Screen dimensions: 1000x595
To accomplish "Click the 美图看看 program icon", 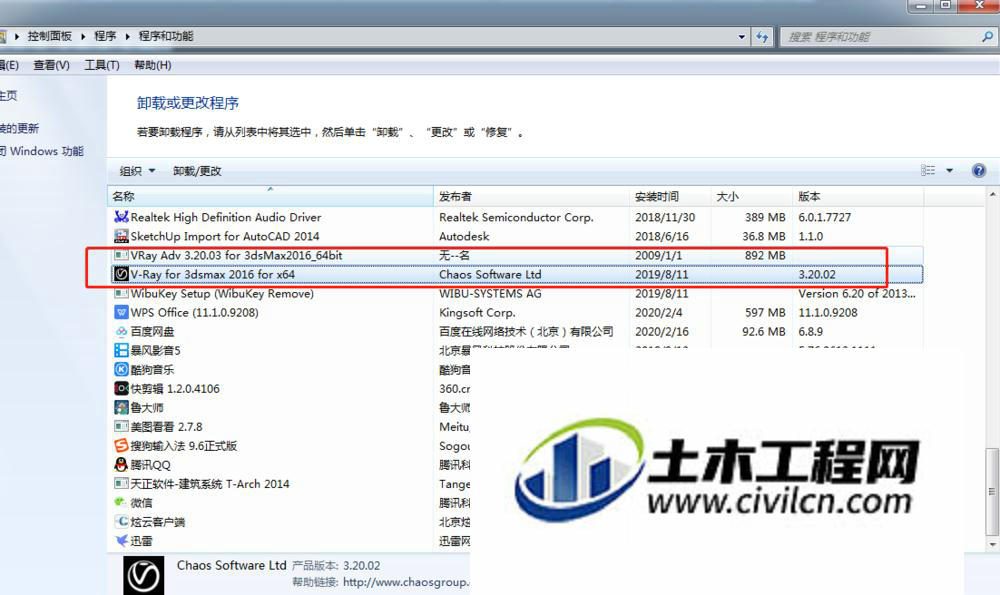I will coord(121,427).
